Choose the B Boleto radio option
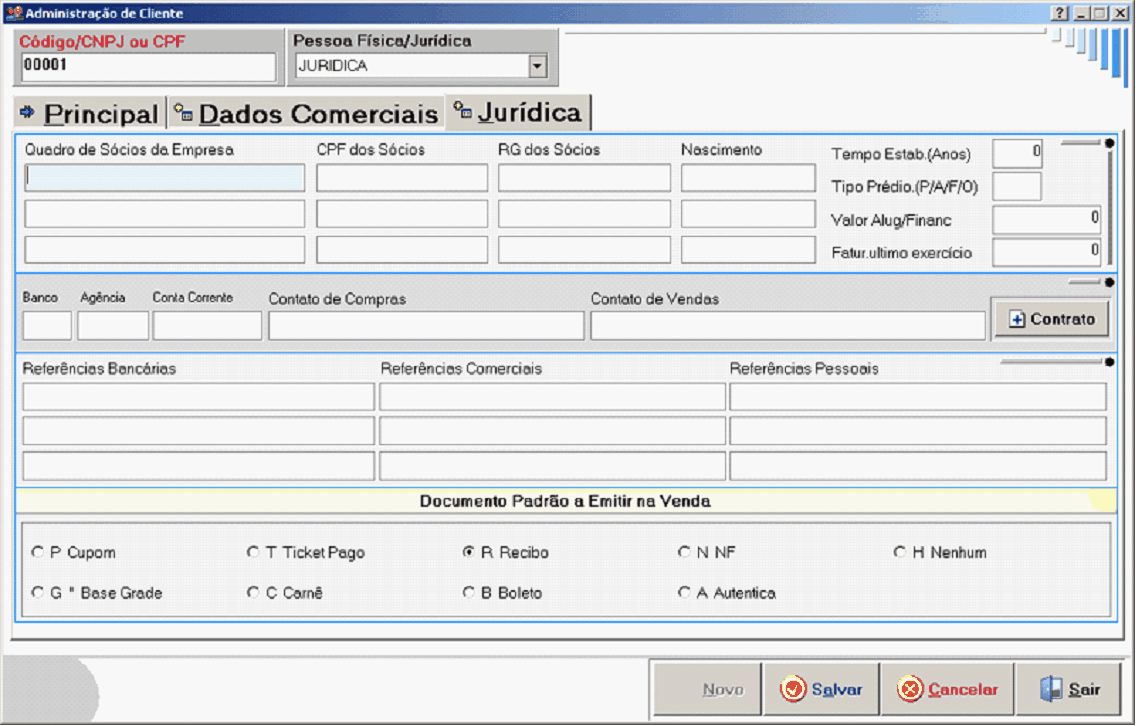 tap(468, 593)
